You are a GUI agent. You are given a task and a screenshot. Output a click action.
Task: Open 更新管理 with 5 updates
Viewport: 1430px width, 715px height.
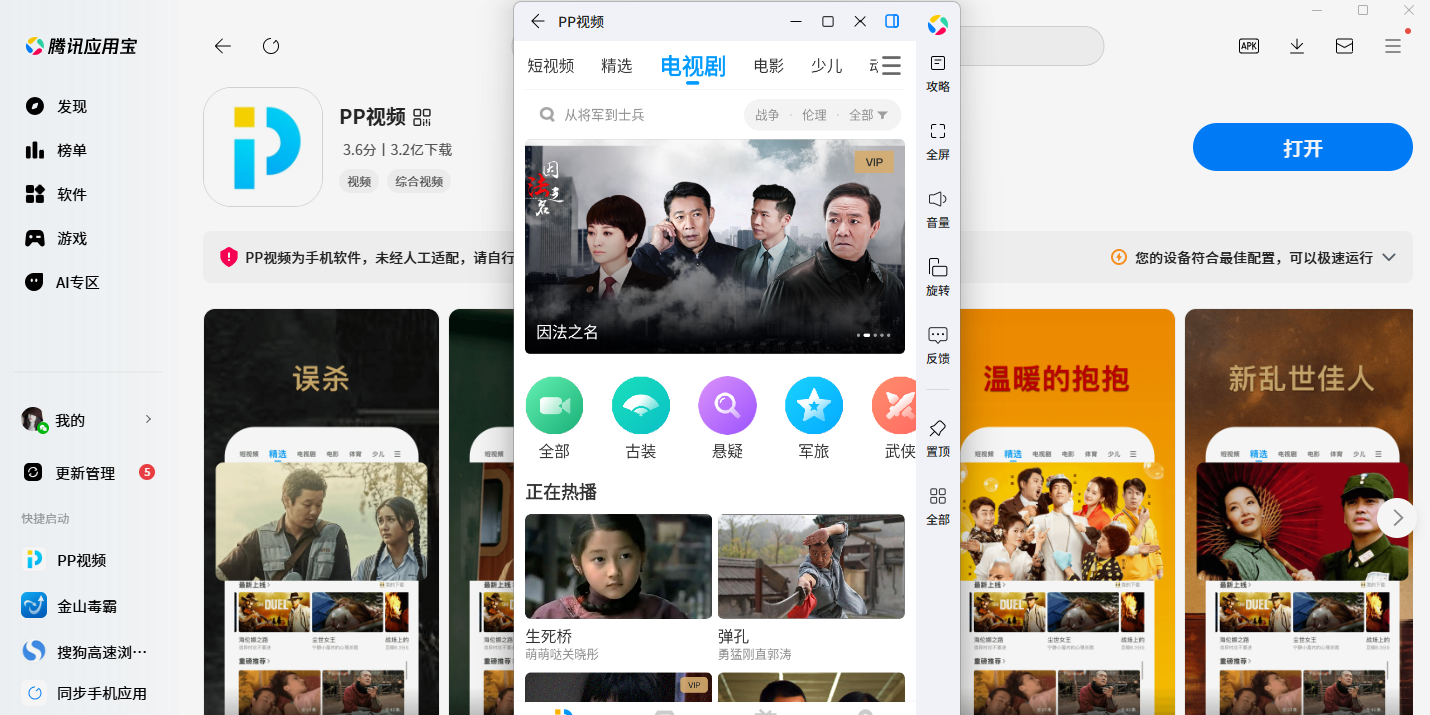(x=88, y=472)
